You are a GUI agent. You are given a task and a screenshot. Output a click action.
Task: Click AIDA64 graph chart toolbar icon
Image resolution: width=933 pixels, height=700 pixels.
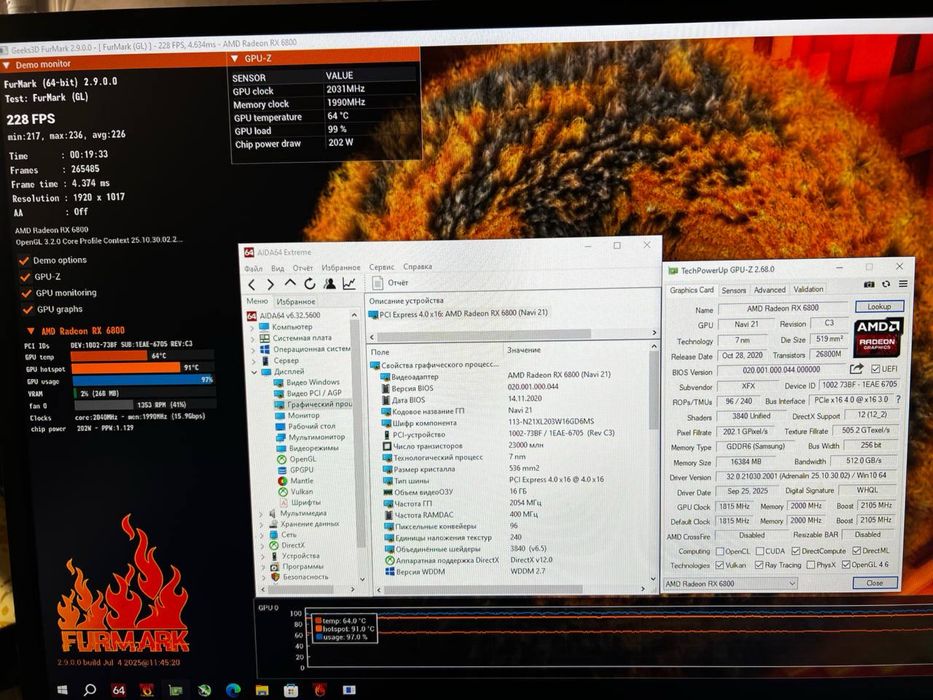click(349, 284)
